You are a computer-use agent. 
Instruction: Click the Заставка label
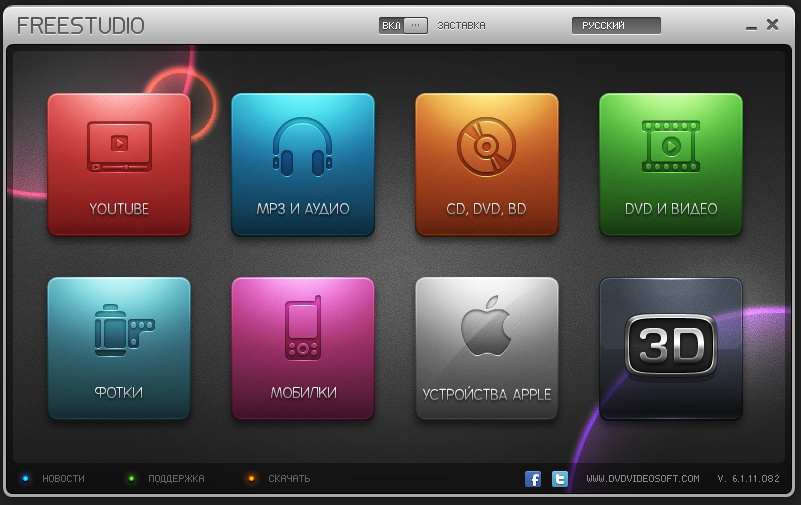(461, 26)
